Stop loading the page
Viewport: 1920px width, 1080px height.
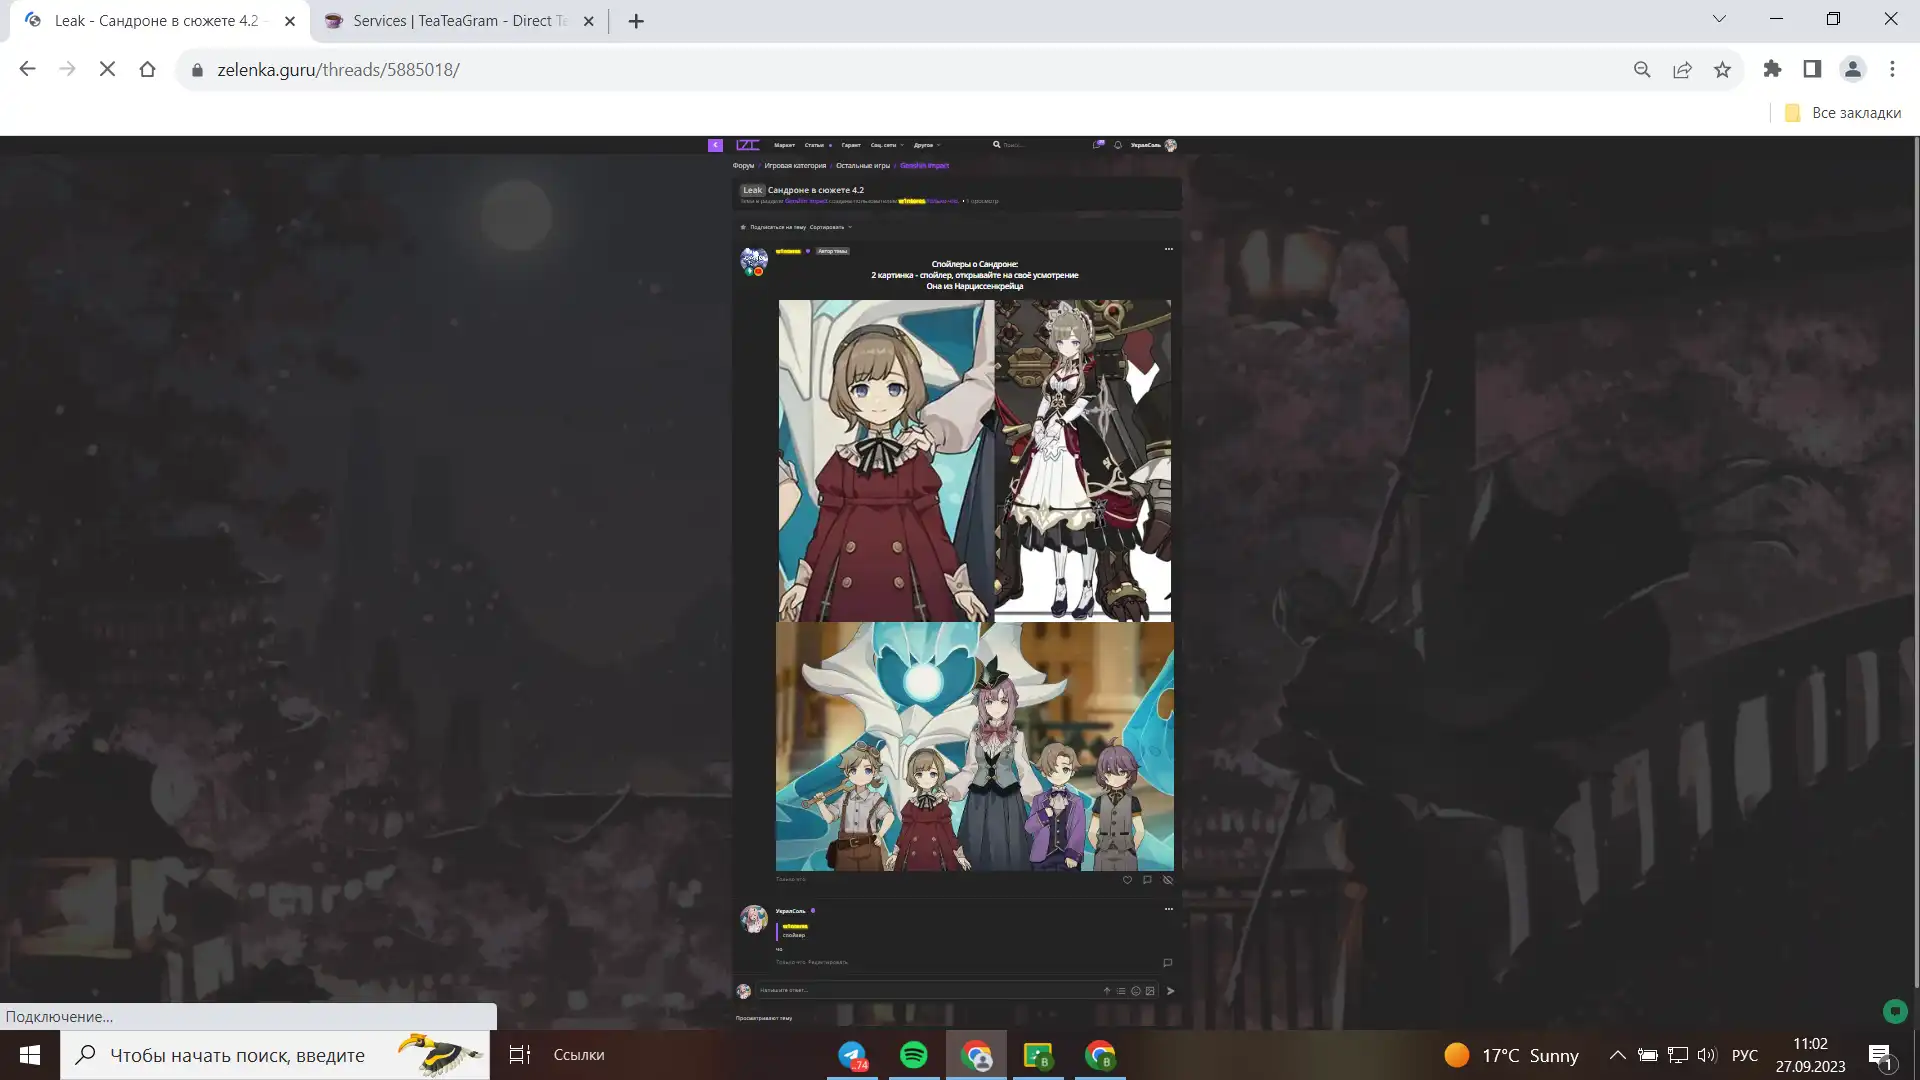pyautogui.click(x=107, y=69)
